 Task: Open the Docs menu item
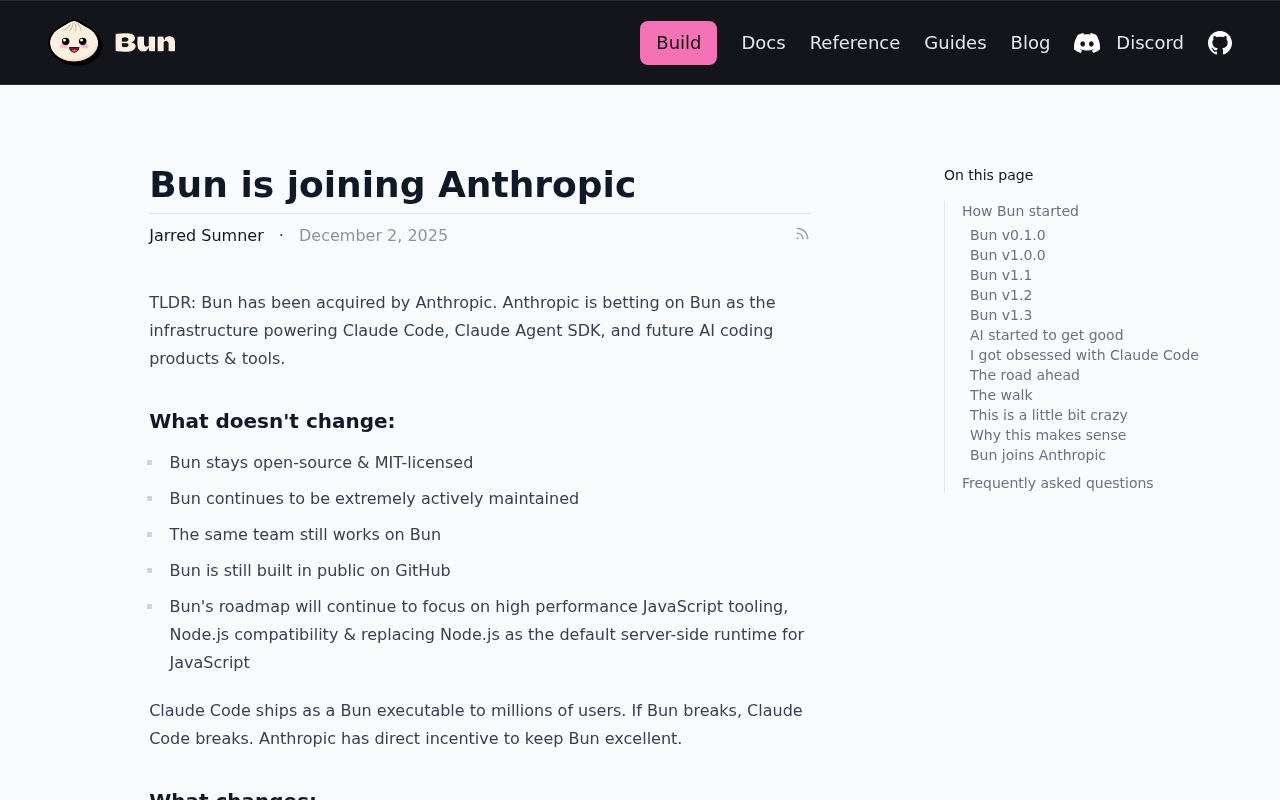[x=763, y=43]
